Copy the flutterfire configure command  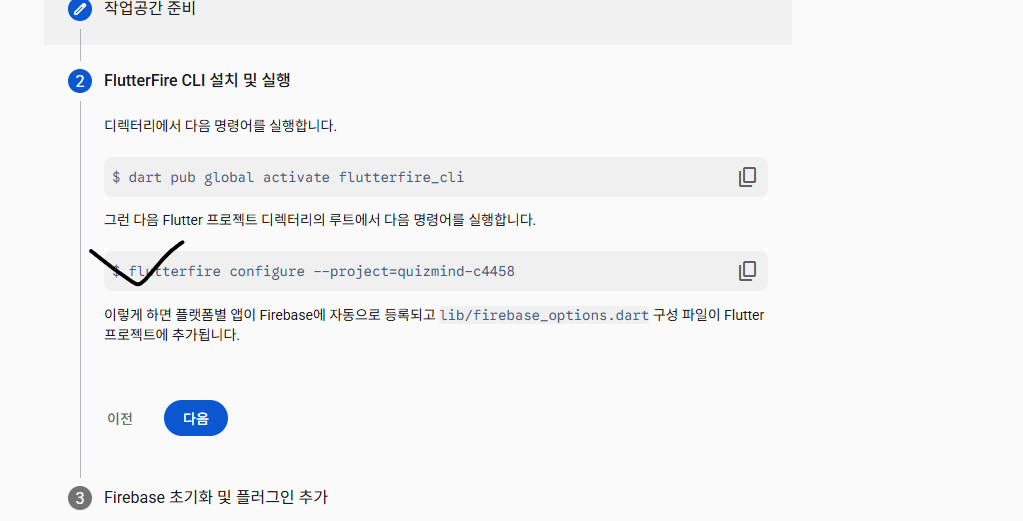[x=747, y=271]
